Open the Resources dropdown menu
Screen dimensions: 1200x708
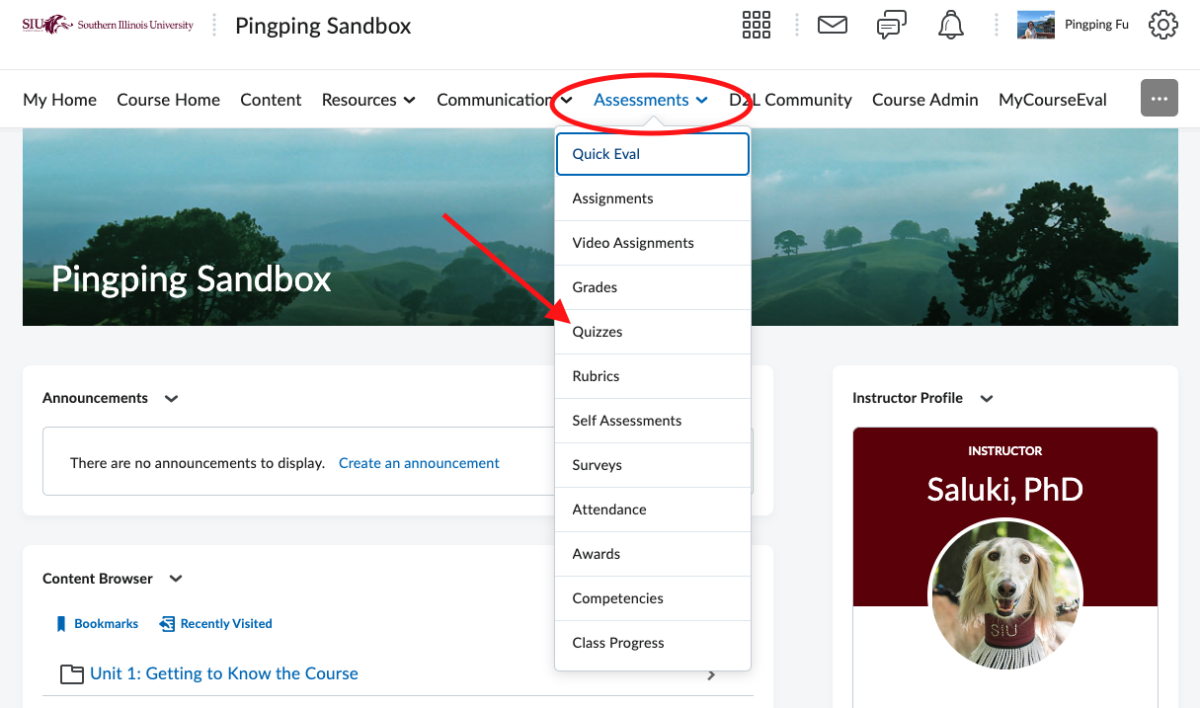point(368,99)
